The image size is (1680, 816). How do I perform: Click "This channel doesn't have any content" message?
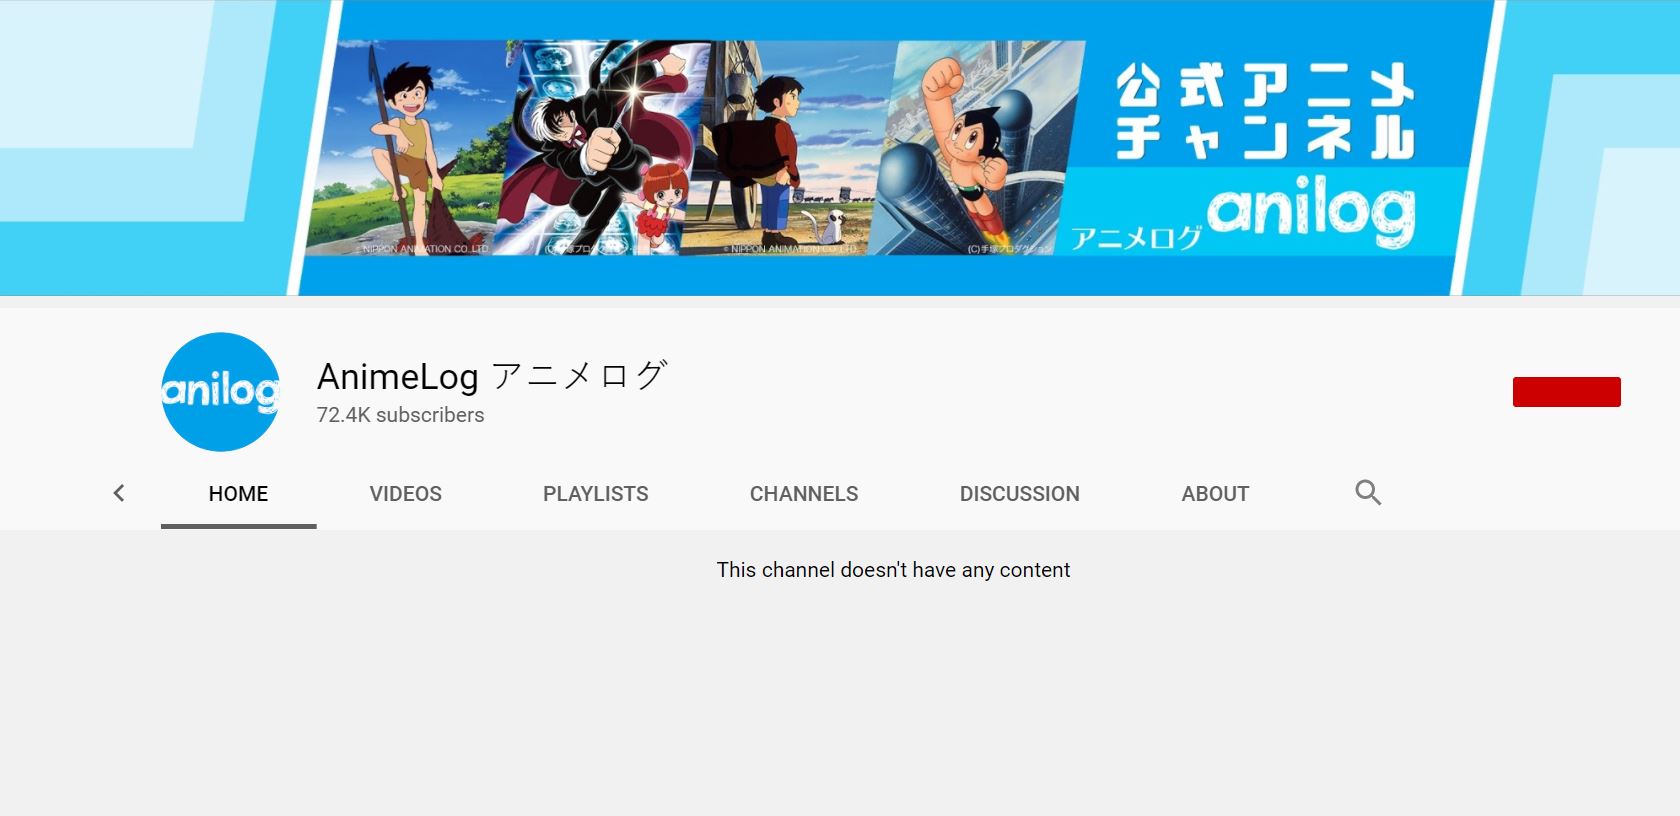point(893,570)
